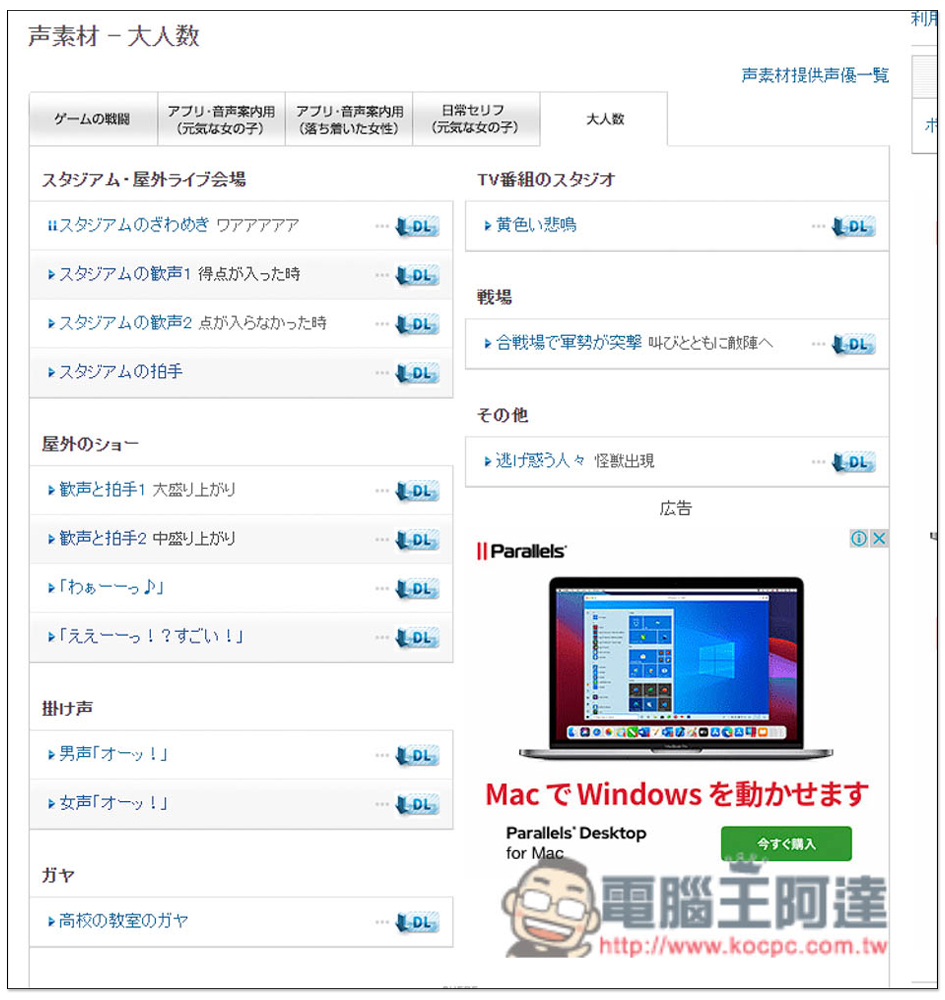945x1000 pixels.
Task: Click DL icon beside 黄色い悲鳴
Action: (x=854, y=227)
